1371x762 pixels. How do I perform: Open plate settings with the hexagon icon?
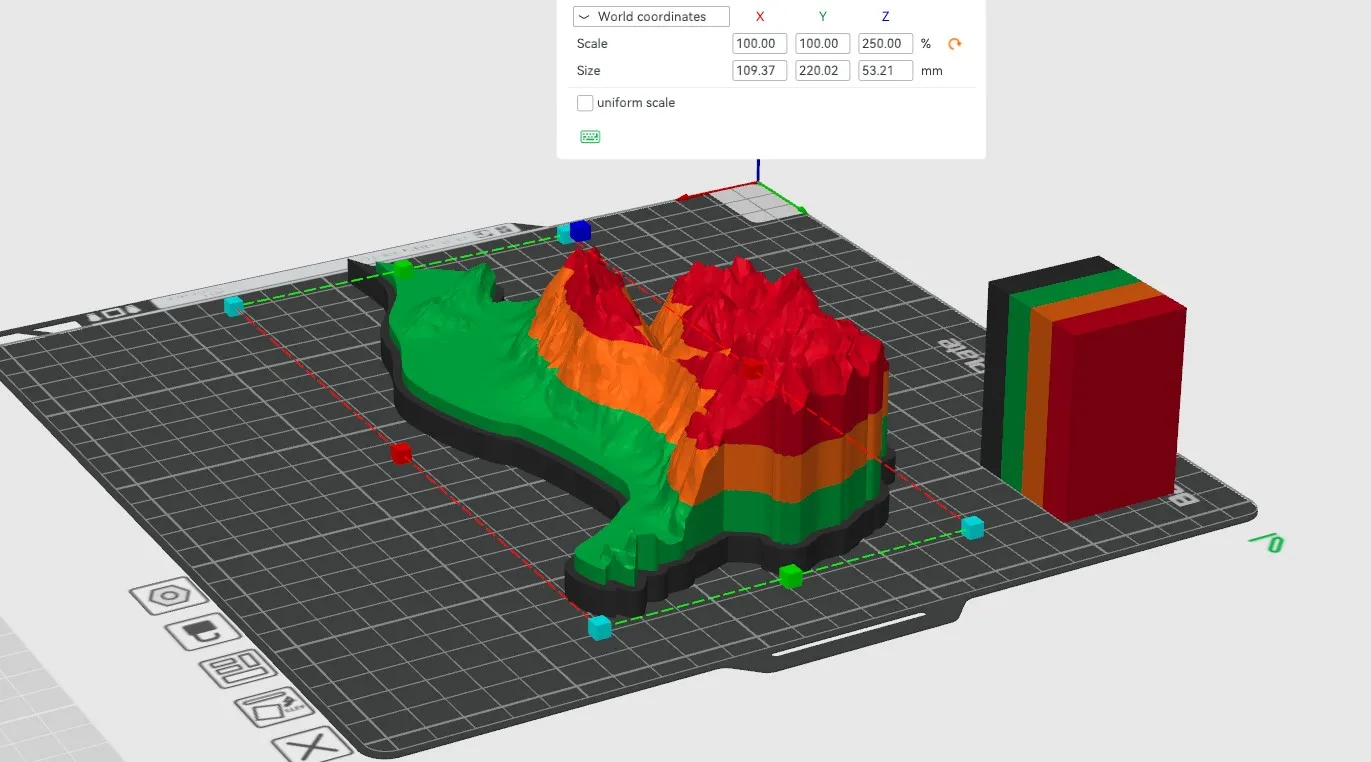168,597
